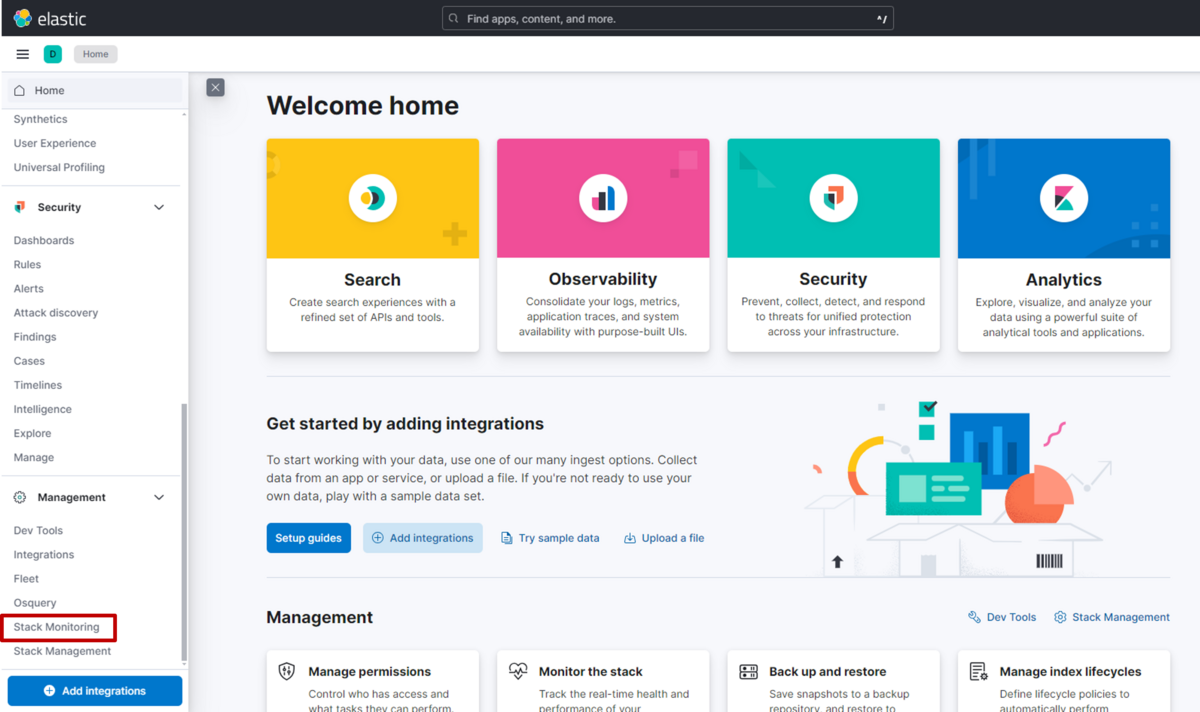The height and width of the screenshot is (712, 1200).
Task: Open Security Dashboards in sidebar
Action: 44,240
